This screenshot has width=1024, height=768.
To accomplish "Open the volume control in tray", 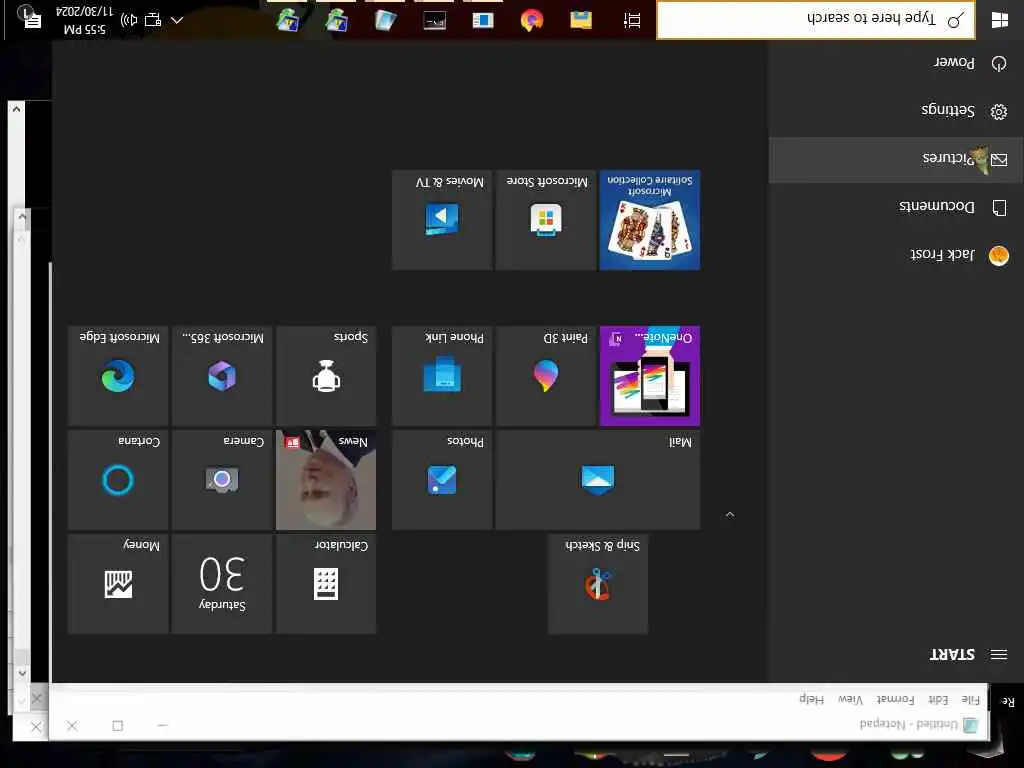I will coord(129,20).
